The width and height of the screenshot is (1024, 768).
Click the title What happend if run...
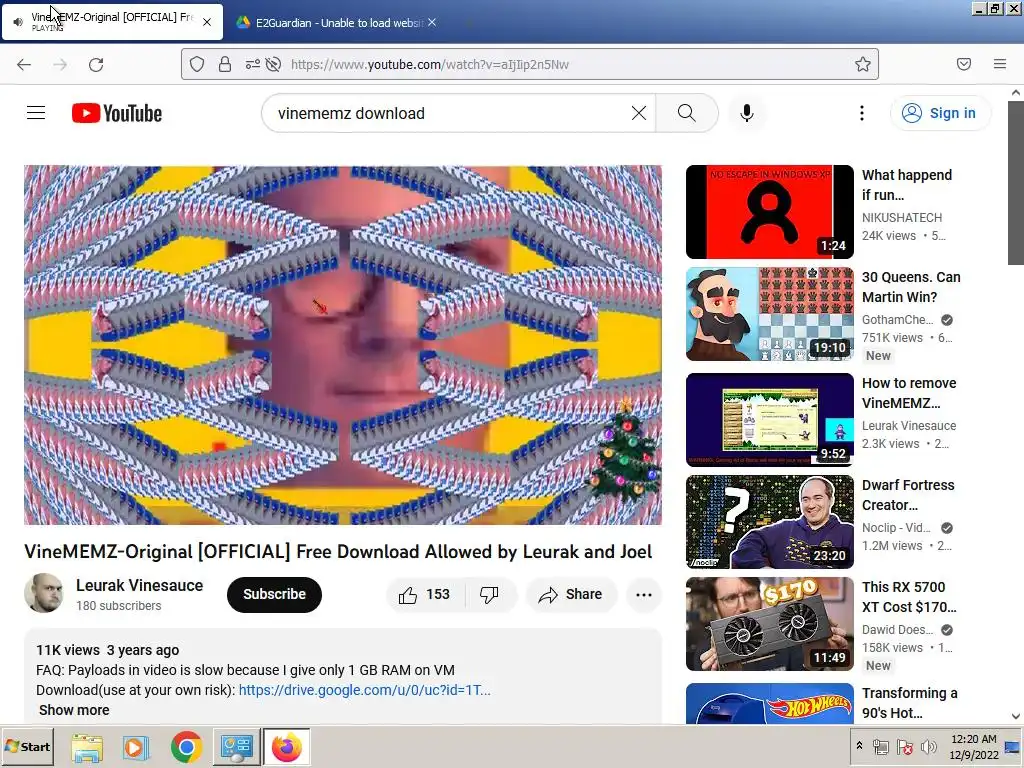click(906, 185)
